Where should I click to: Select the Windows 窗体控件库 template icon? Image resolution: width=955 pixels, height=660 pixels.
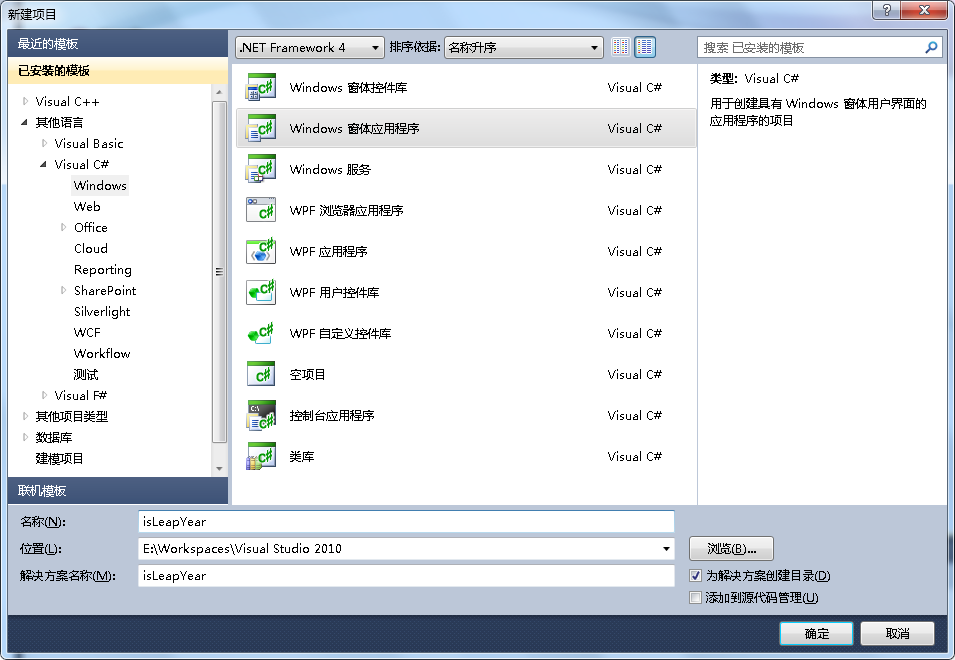pyautogui.click(x=261, y=87)
